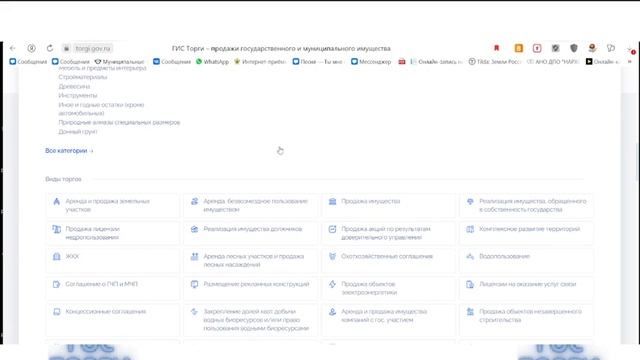This screenshot has height=360, width=640.
Task: Select the Стройматериалы category
Action: click(x=83, y=77)
